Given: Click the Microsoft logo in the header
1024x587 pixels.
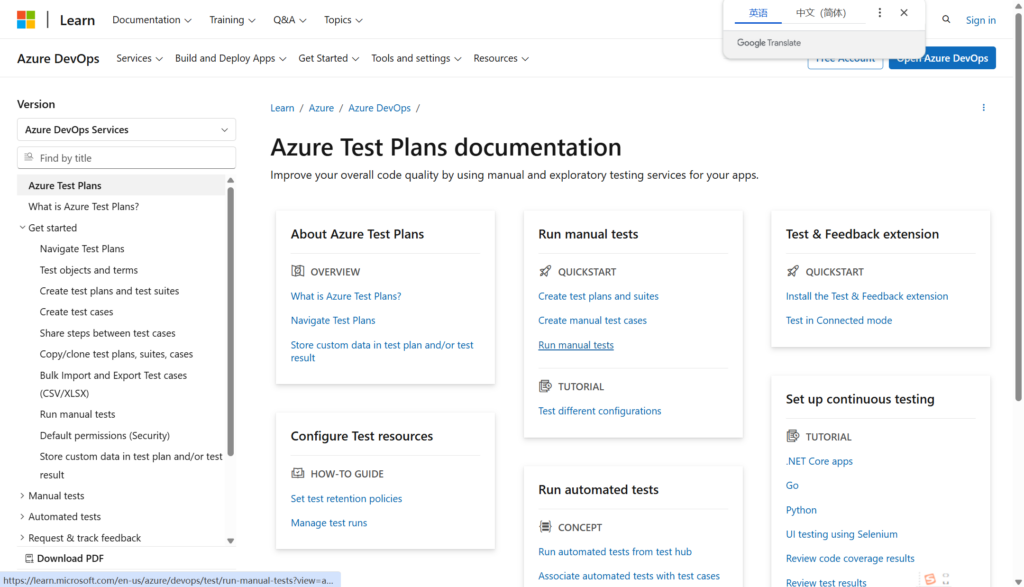Looking at the screenshot, I should tap(26, 20).
